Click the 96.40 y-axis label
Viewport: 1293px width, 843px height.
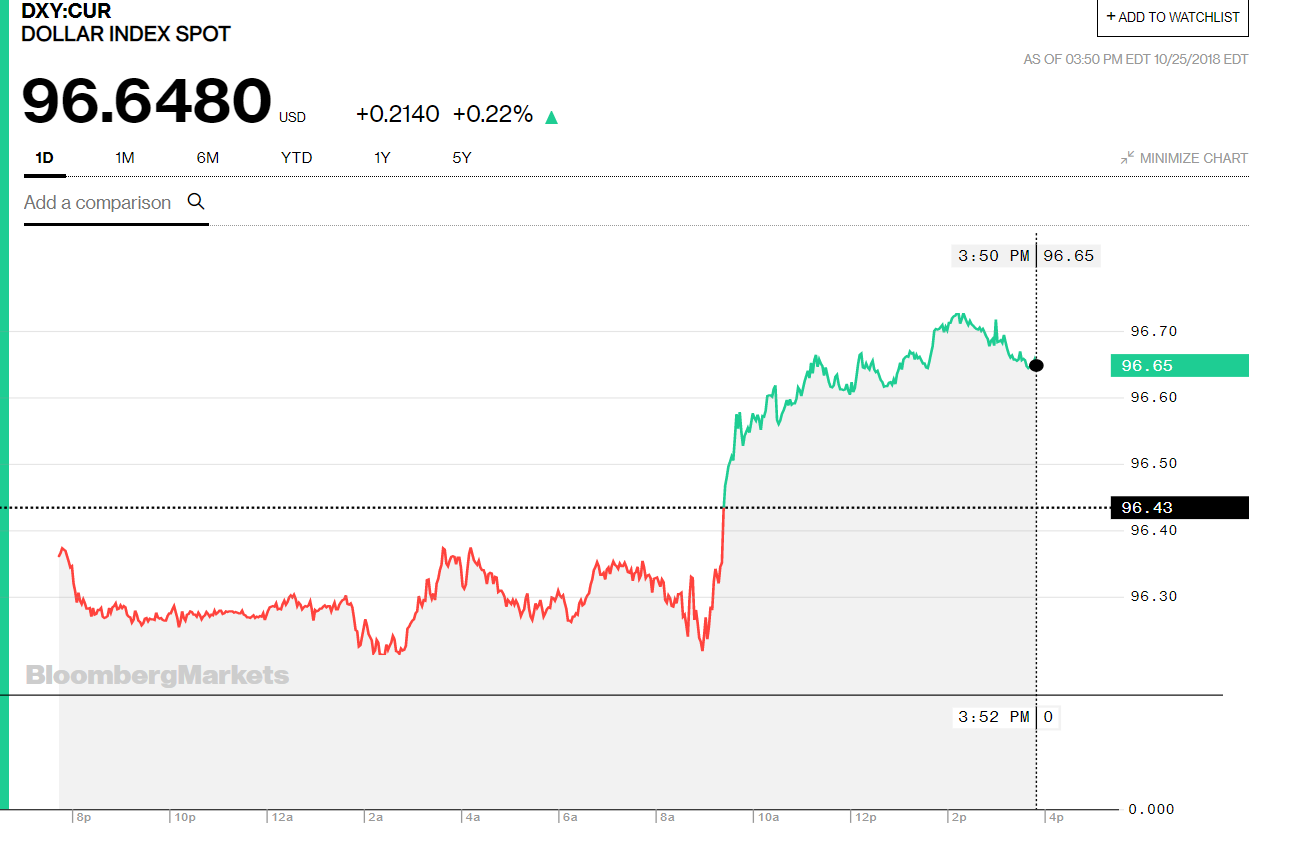[x=1153, y=530]
